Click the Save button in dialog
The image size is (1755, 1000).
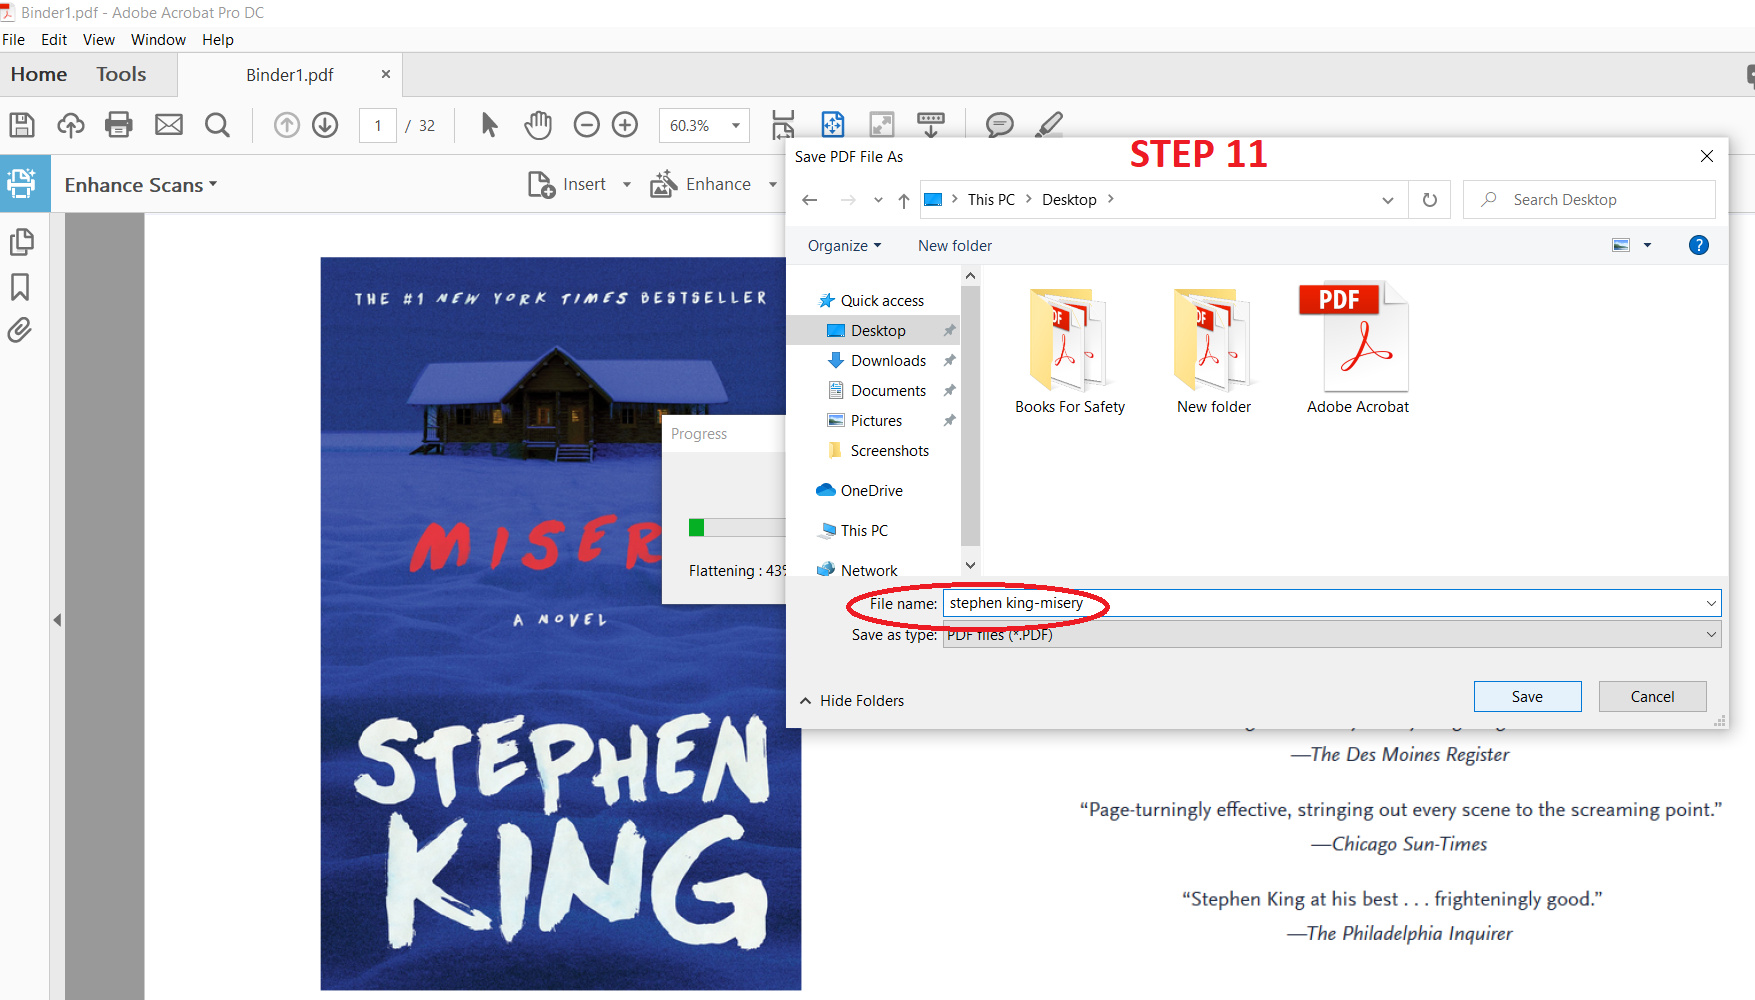(1527, 697)
